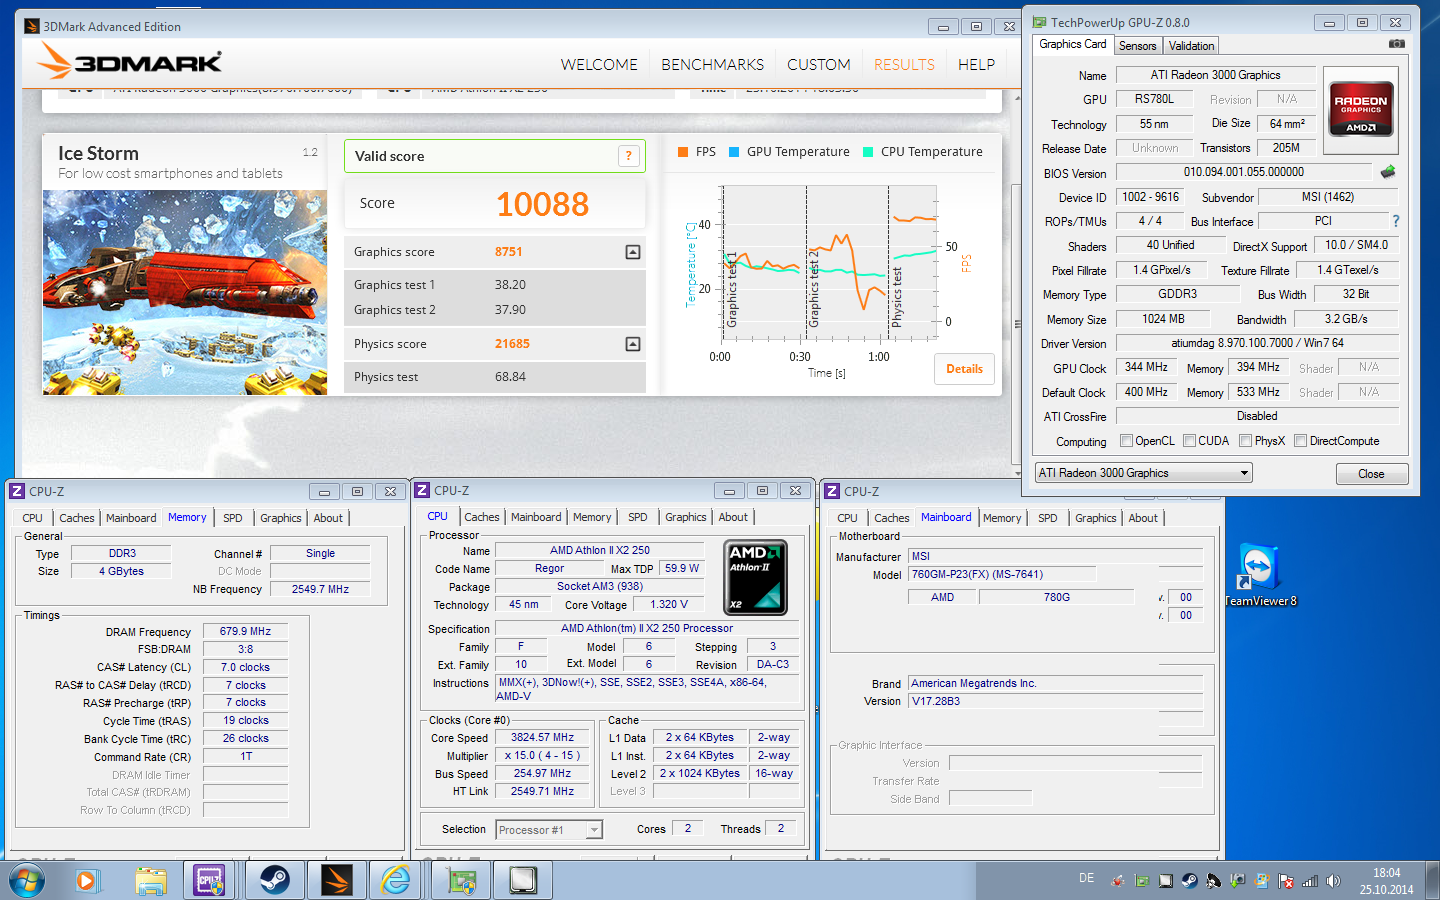This screenshot has width=1440, height=900.
Task: Switch to the Validation tab in GPU-Z
Action: [x=1191, y=46]
